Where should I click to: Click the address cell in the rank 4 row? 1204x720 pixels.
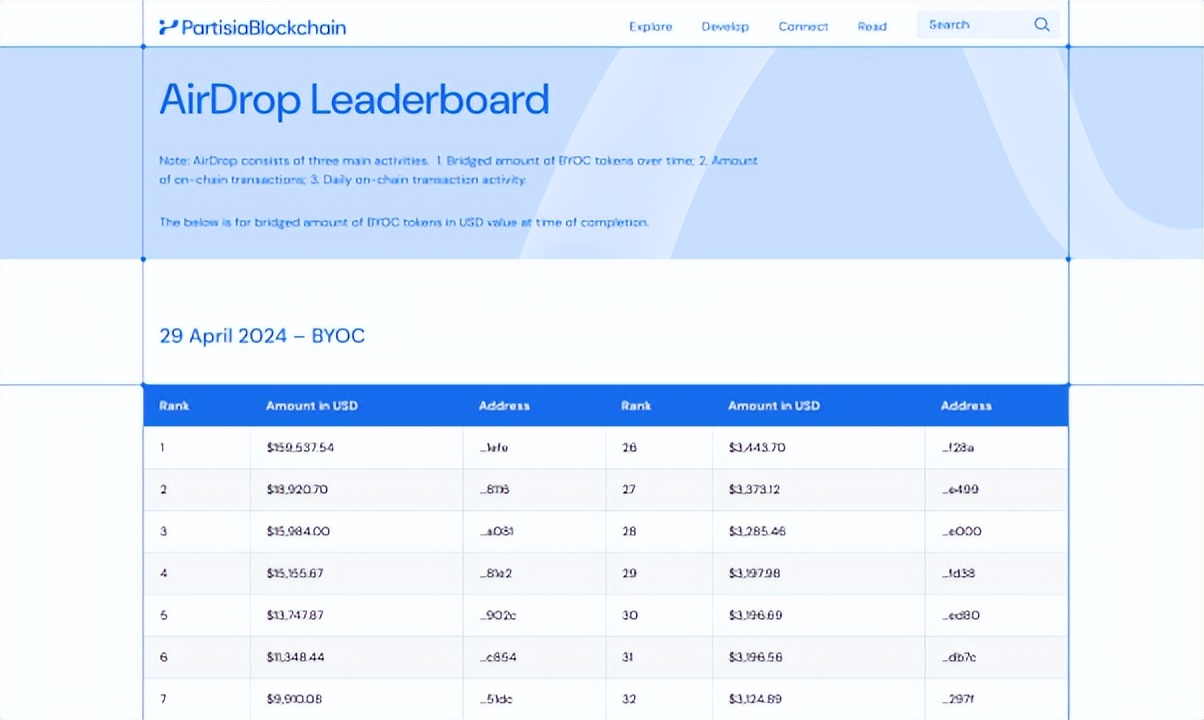click(x=535, y=574)
